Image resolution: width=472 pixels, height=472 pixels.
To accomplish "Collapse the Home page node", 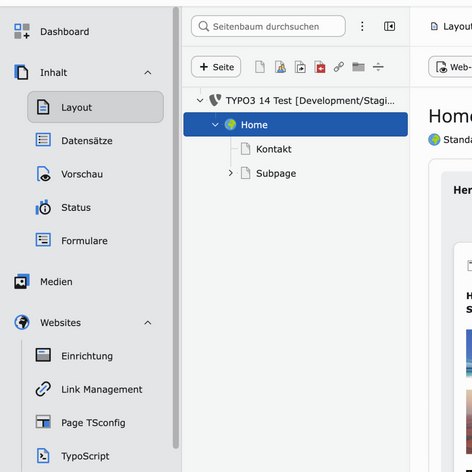I will point(215,125).
